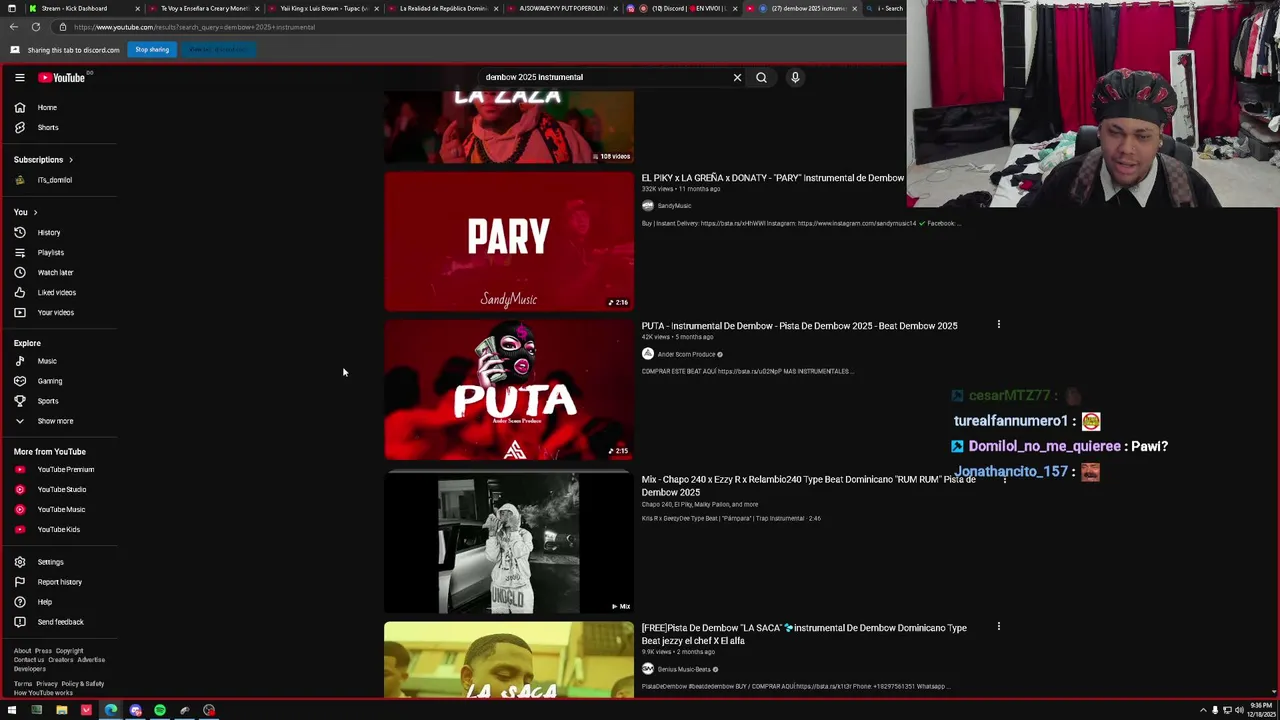Screen dimensions: 1280x720
Task: Click the browser address bar URL
Action: tap(194, 27)
